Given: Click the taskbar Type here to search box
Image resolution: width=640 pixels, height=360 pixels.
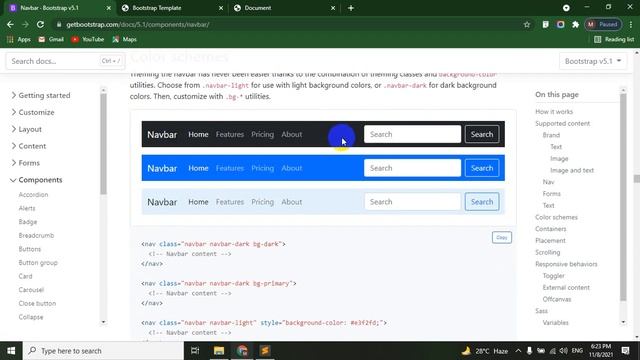Looking at the screenshot, I should (103, 351).
